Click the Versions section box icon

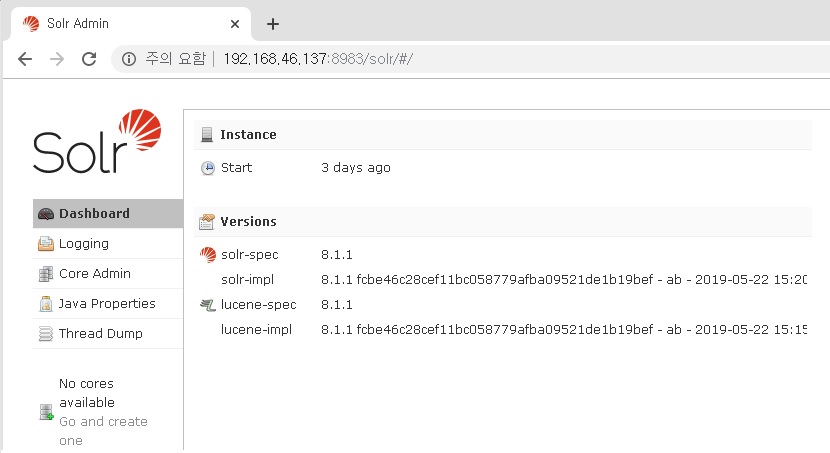pos(207,222)
